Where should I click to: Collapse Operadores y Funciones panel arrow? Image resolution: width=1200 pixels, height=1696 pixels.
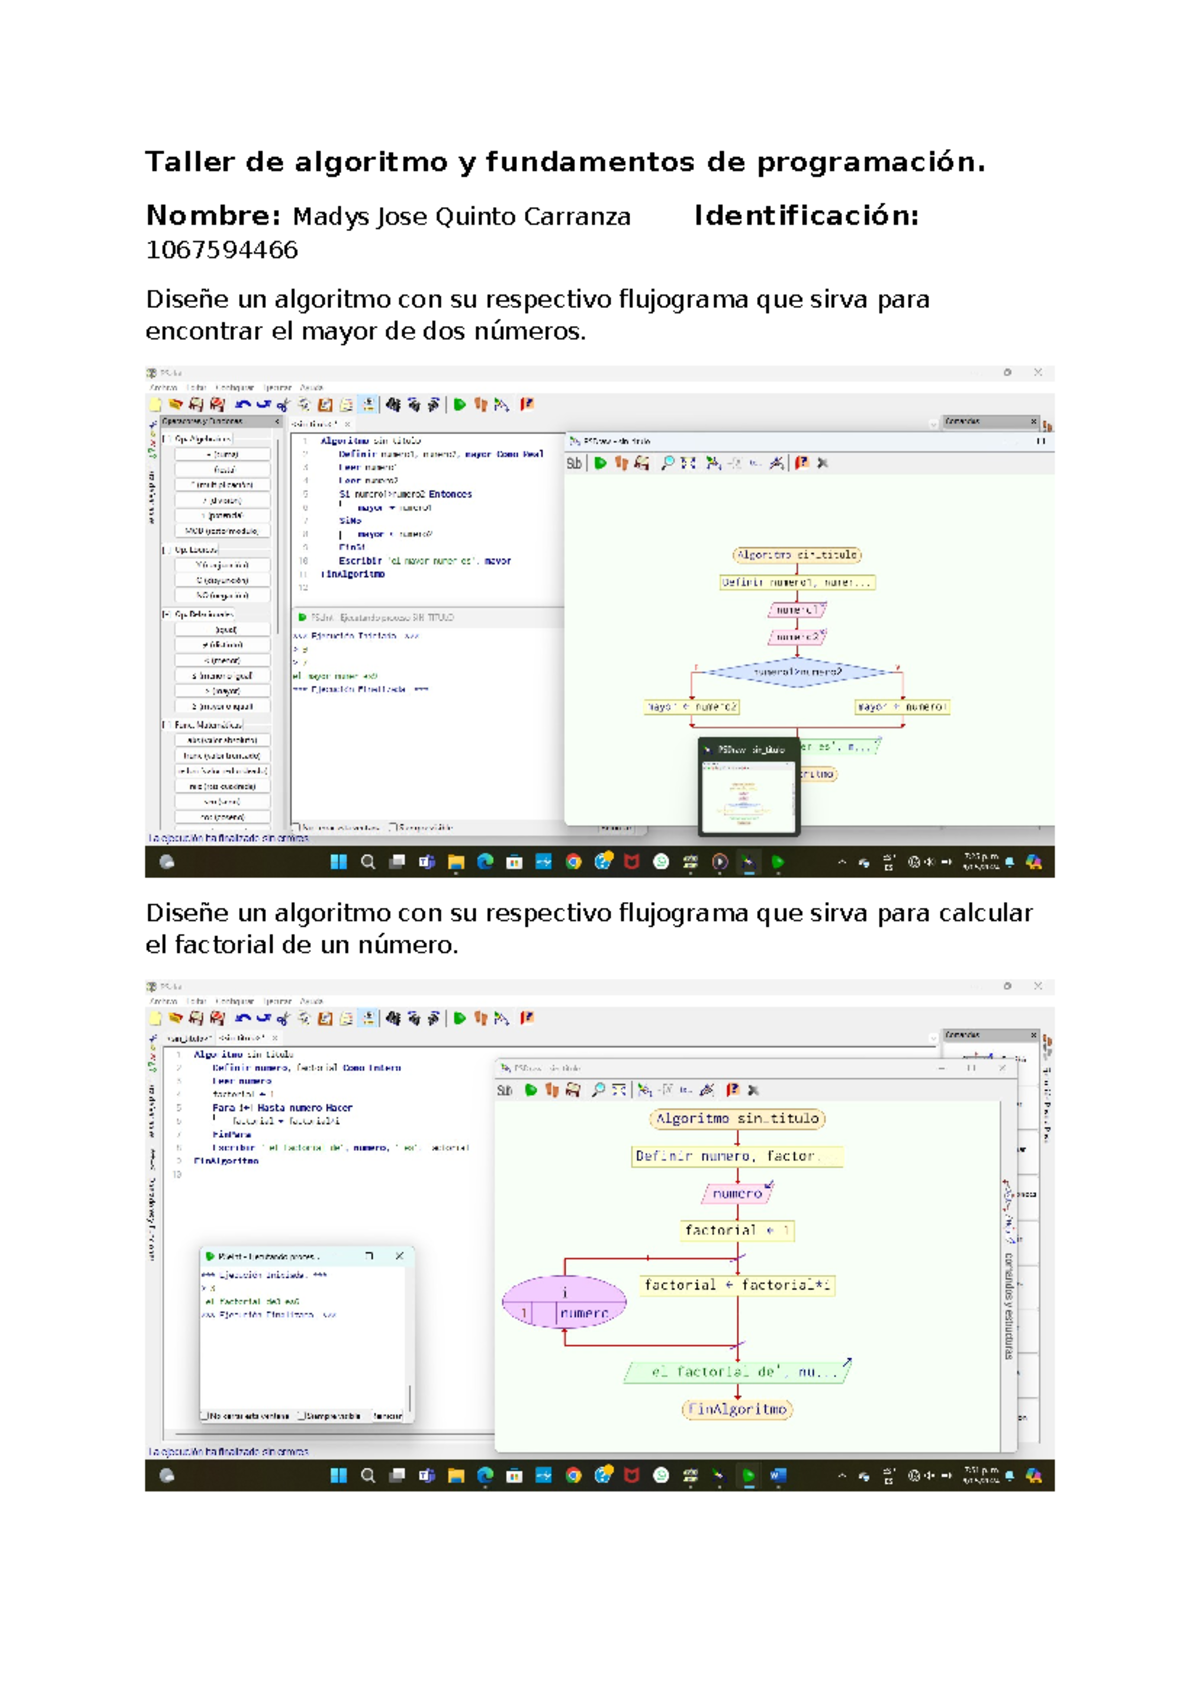277,422
